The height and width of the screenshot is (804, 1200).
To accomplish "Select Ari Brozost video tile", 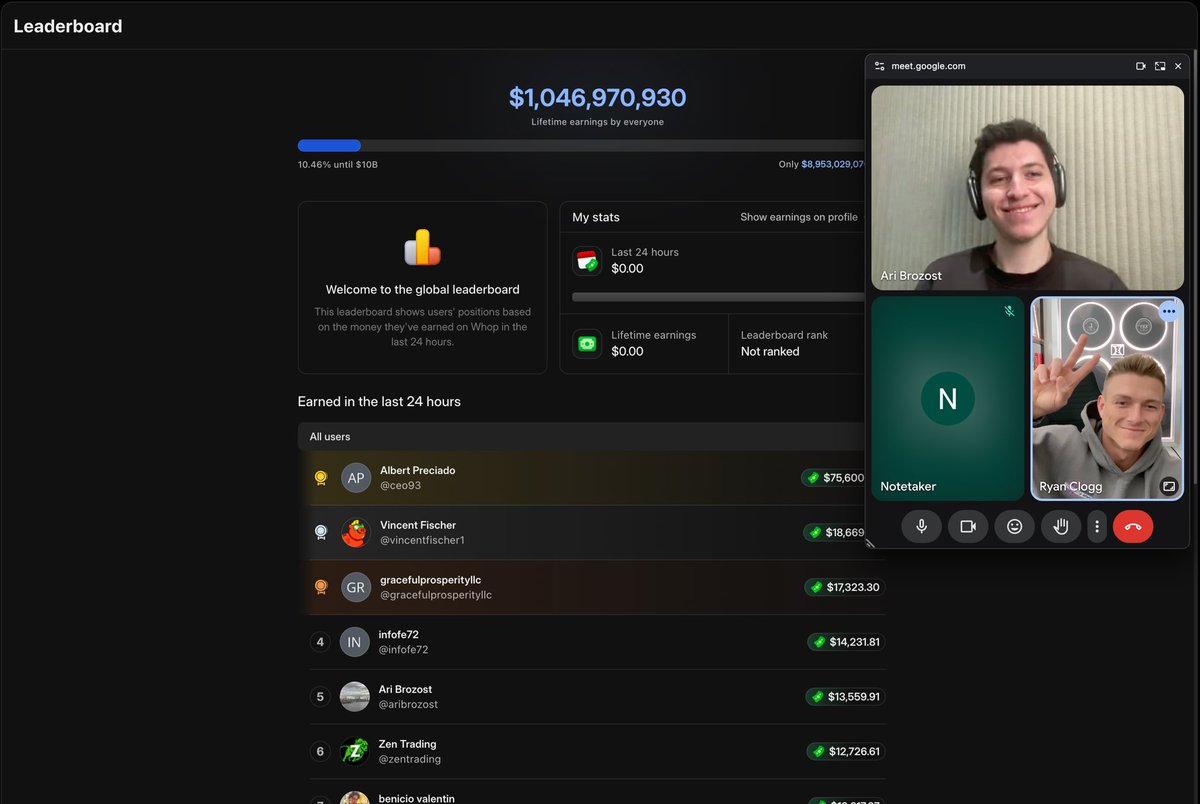I will (1028, 188).
